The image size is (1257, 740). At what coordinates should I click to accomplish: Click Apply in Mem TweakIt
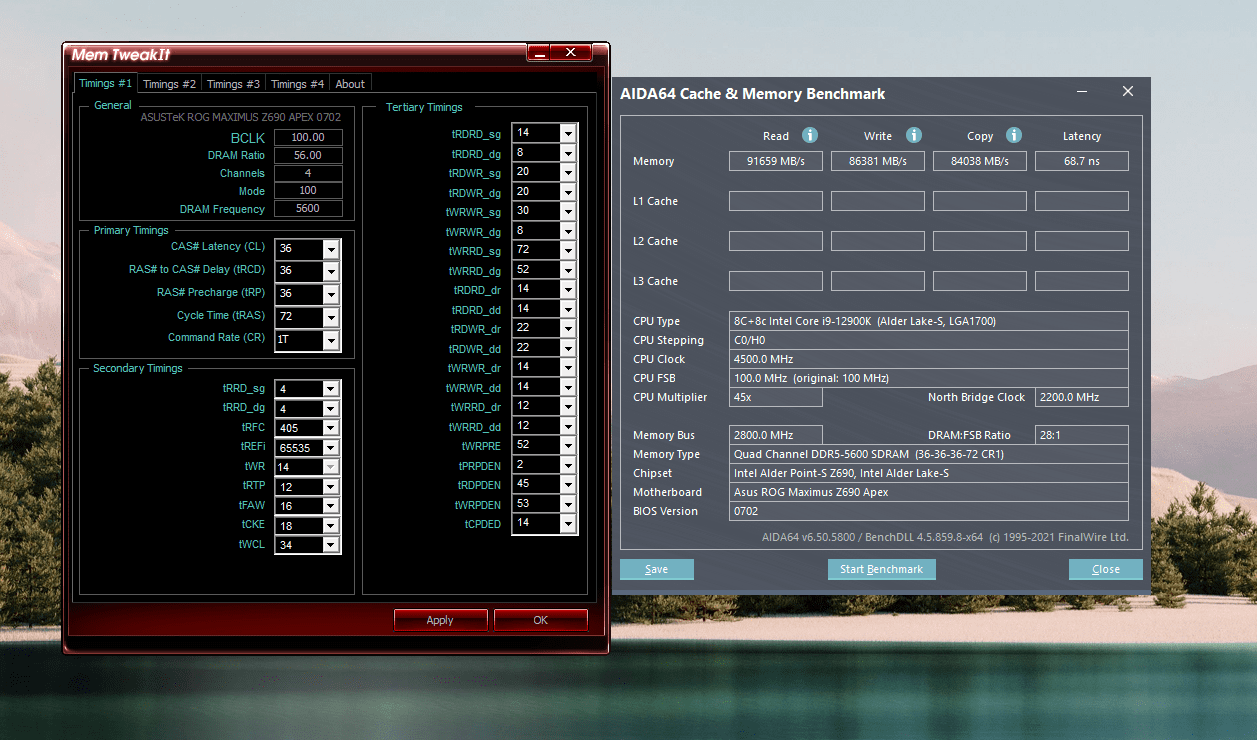coord(440,620)
